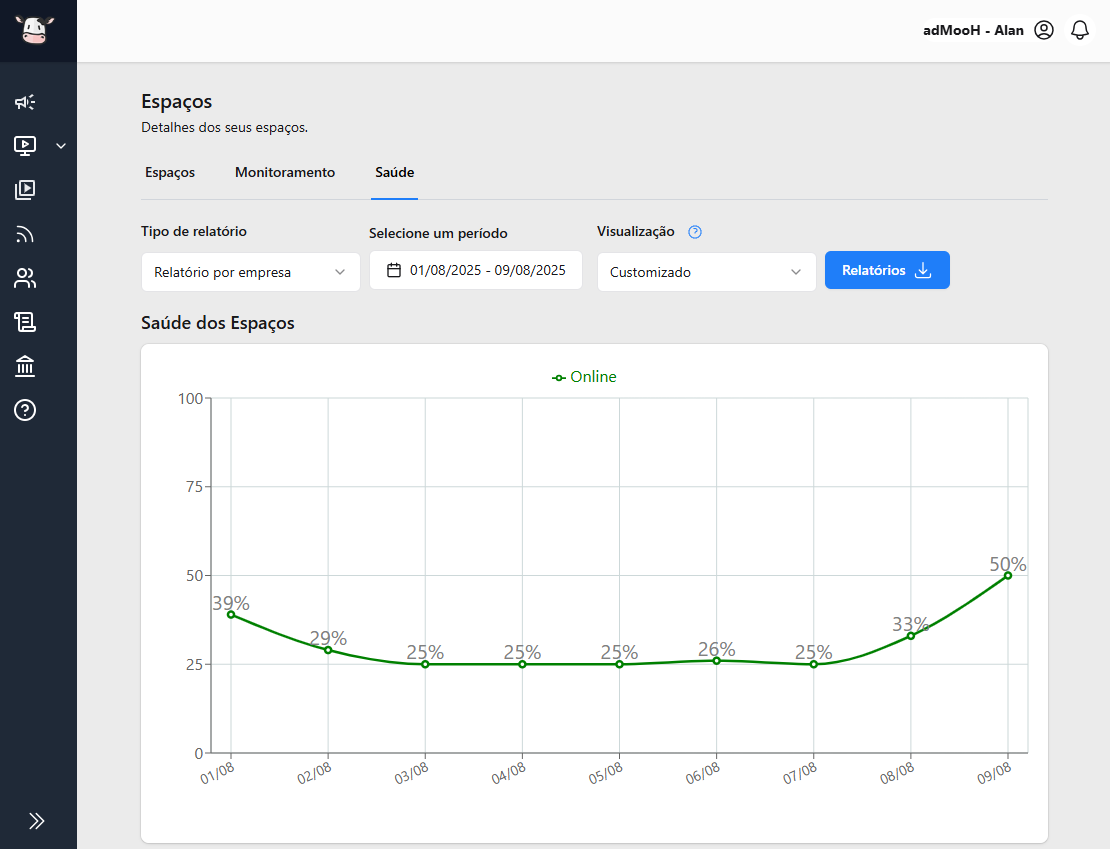This screenshot has width=1110, height=849.
Task: Open the users icon in sidebar
Action: [25, 278]
